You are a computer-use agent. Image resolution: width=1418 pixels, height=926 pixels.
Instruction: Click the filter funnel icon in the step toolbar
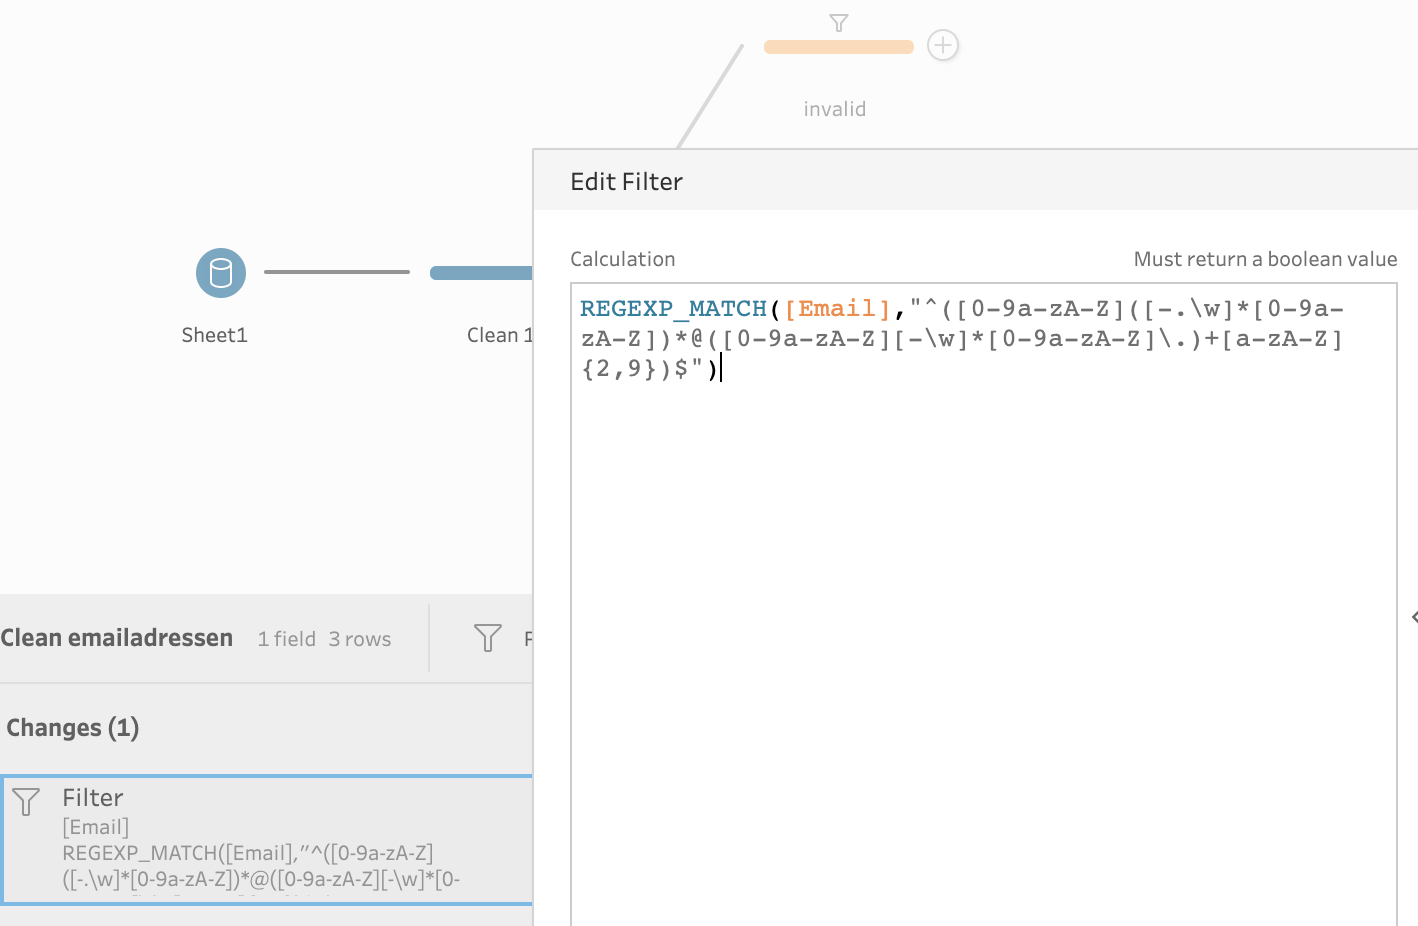click(x=487, y=638)
